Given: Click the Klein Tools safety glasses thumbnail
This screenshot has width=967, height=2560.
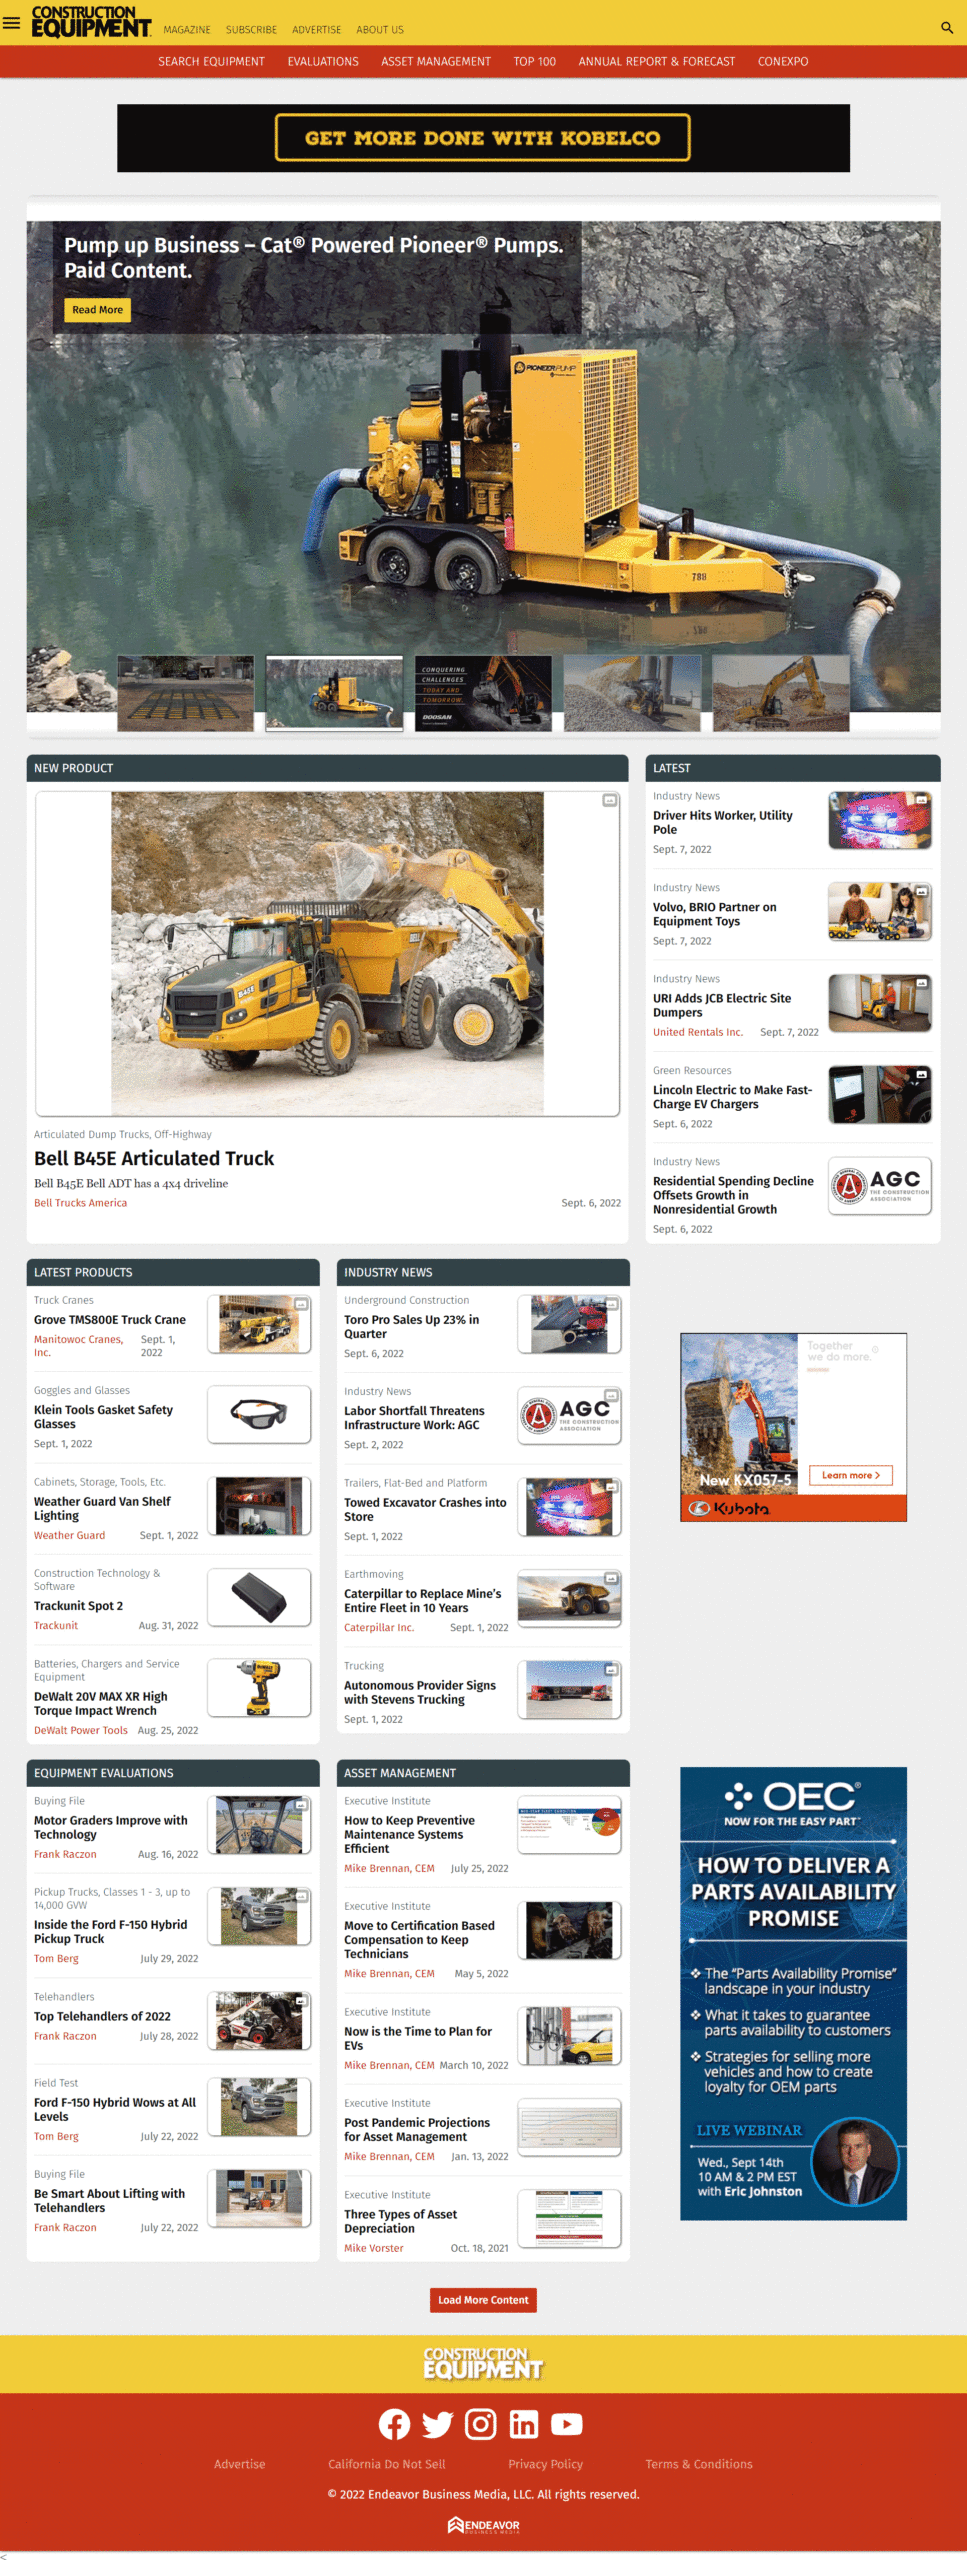Looking at the screenshot, I should click(259, 1414).
